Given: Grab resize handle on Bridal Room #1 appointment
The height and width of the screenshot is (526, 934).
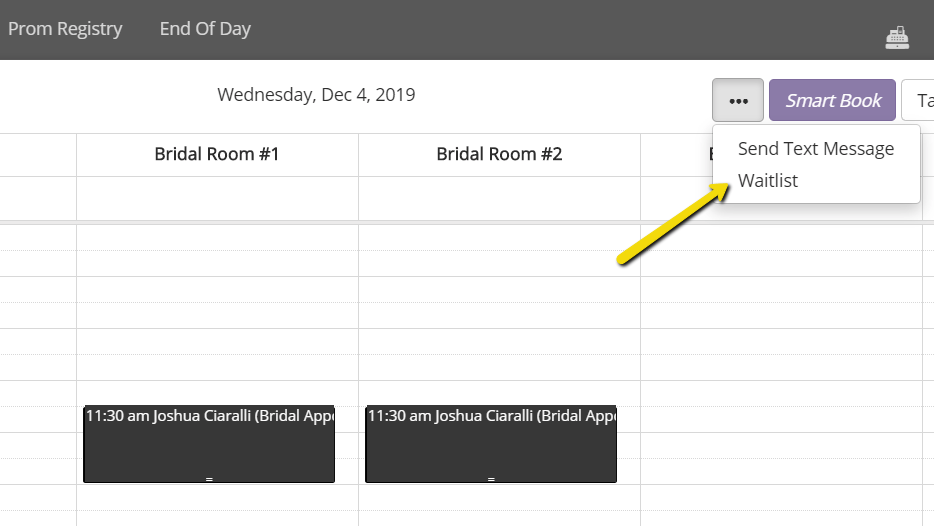Looking at the screenshot, I should (x=209, y=479).
